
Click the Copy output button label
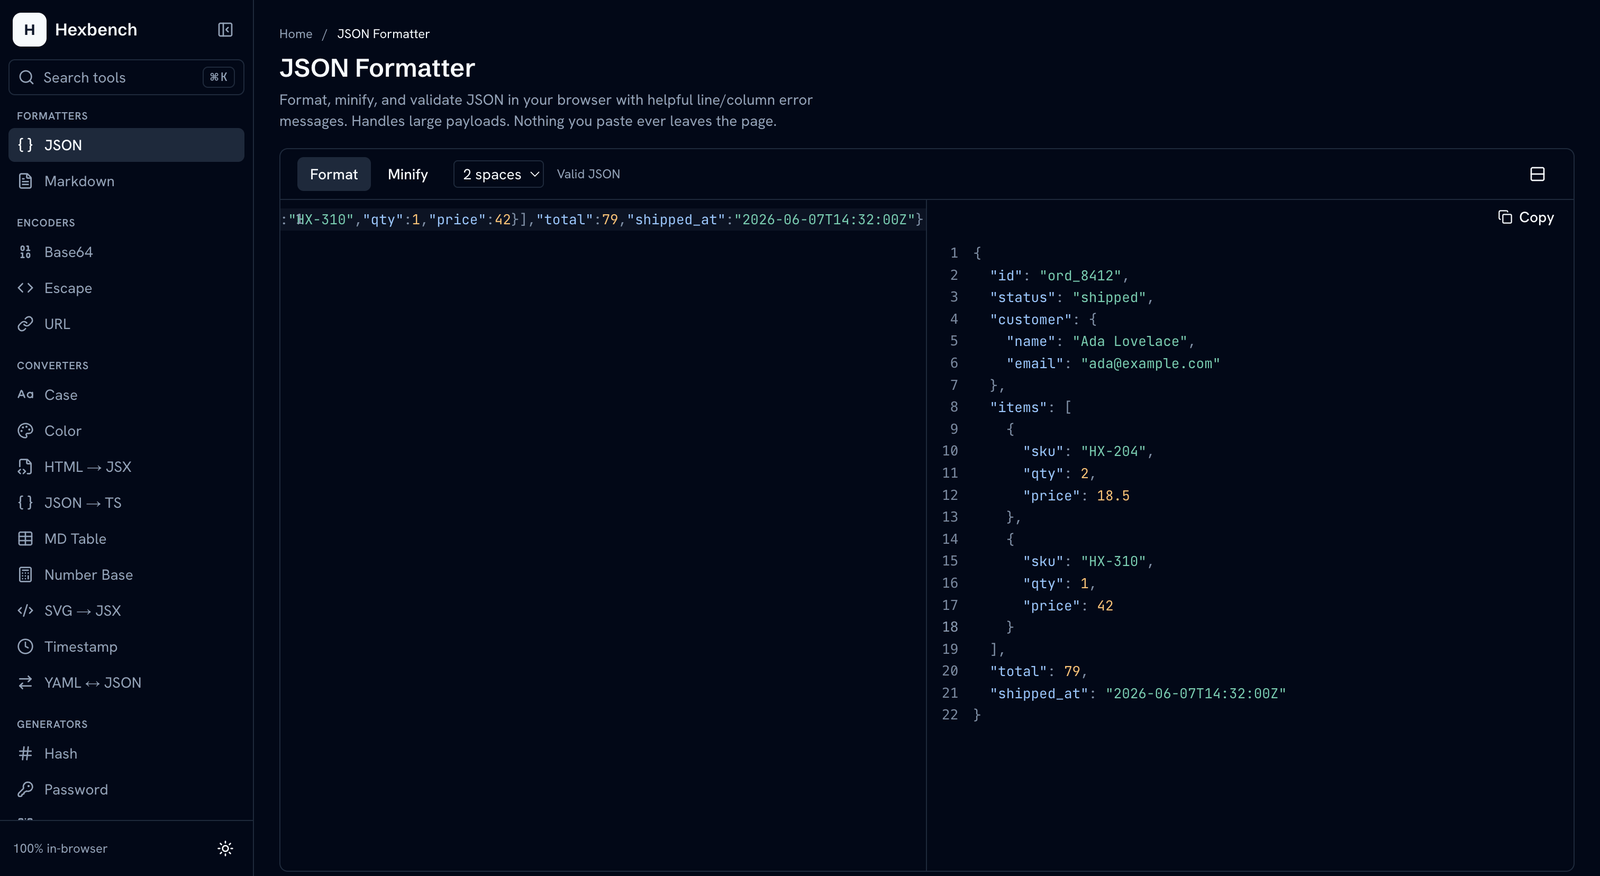pos(1536,217)
